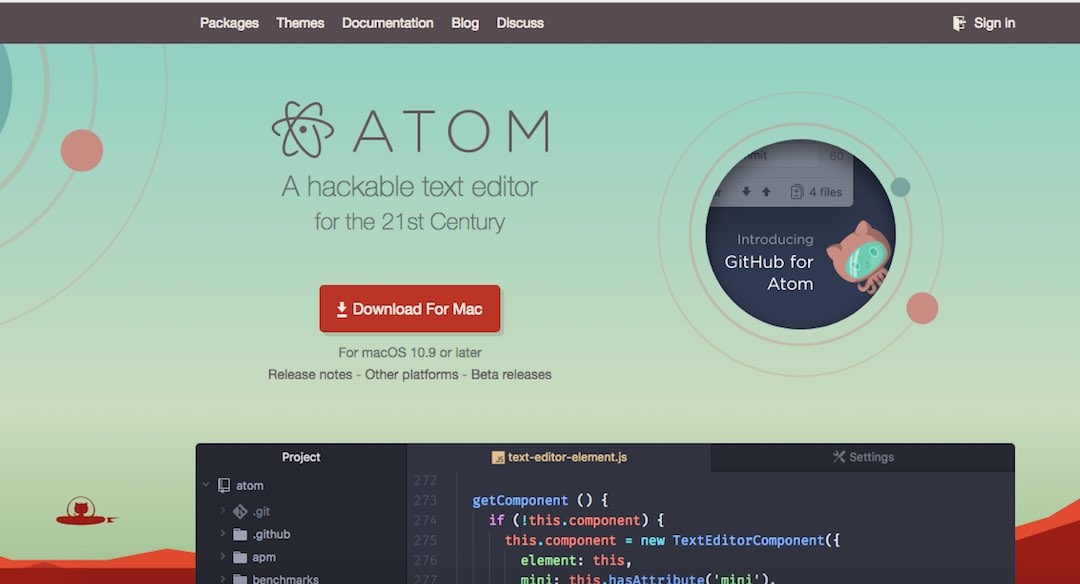The width and height of the screenshot is (1080, 584).
Task: Click line number 276 in gutter
Action: point(425,561)
